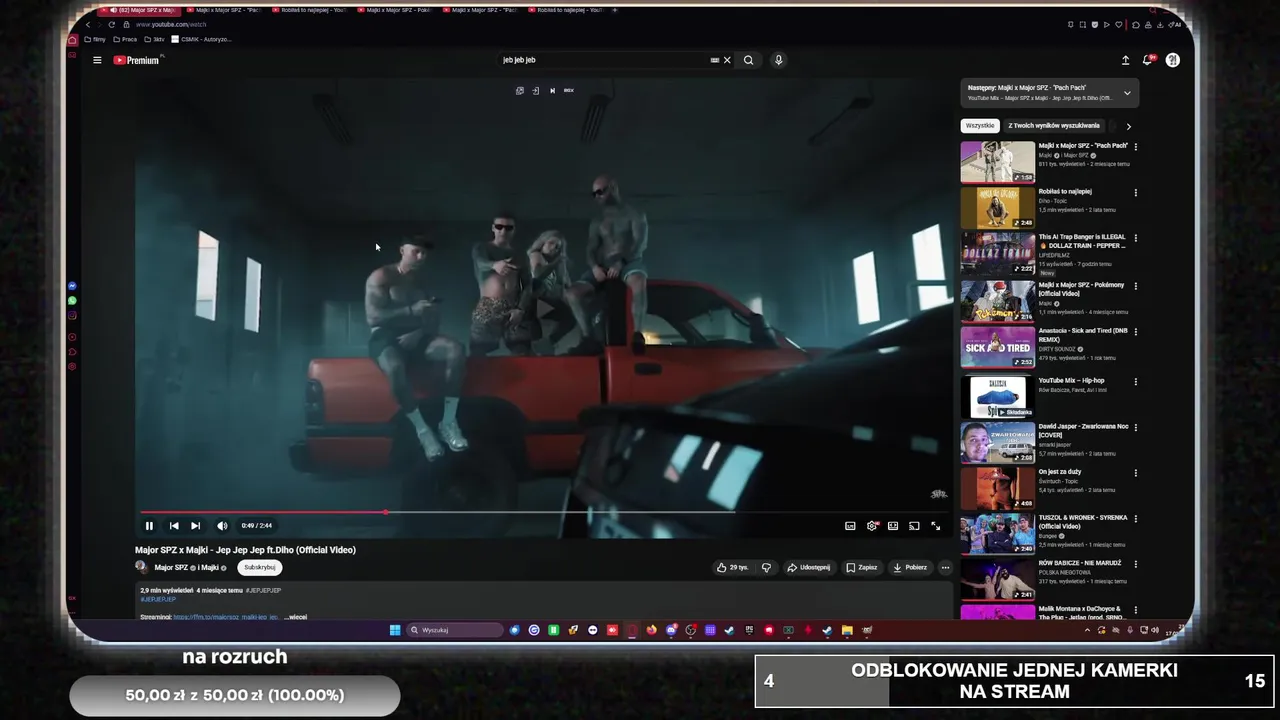Open Pokémony Official Video title

point(1081,289)
